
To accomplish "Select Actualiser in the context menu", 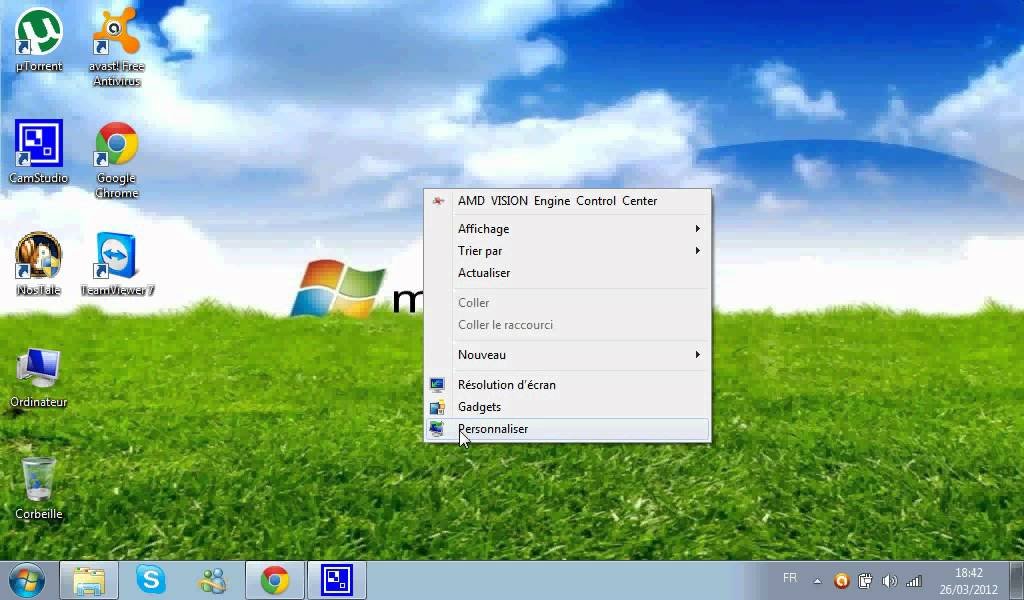I will (484, 273).
